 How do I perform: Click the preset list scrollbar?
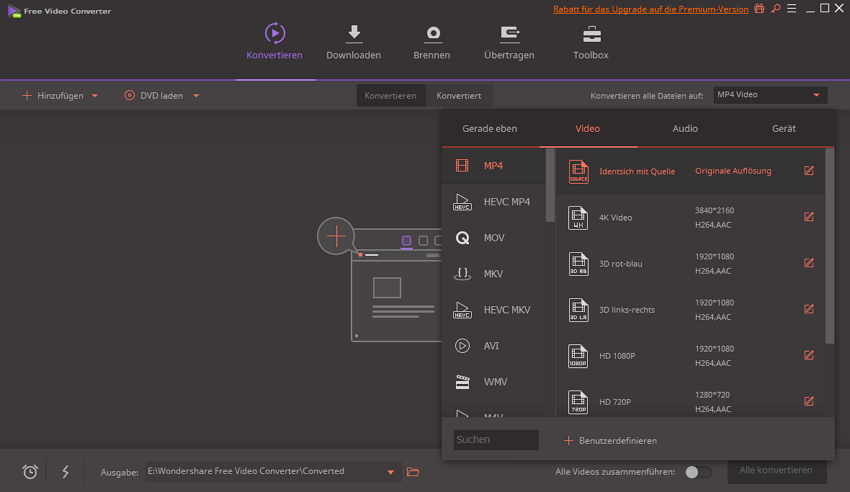coord(829,246)
